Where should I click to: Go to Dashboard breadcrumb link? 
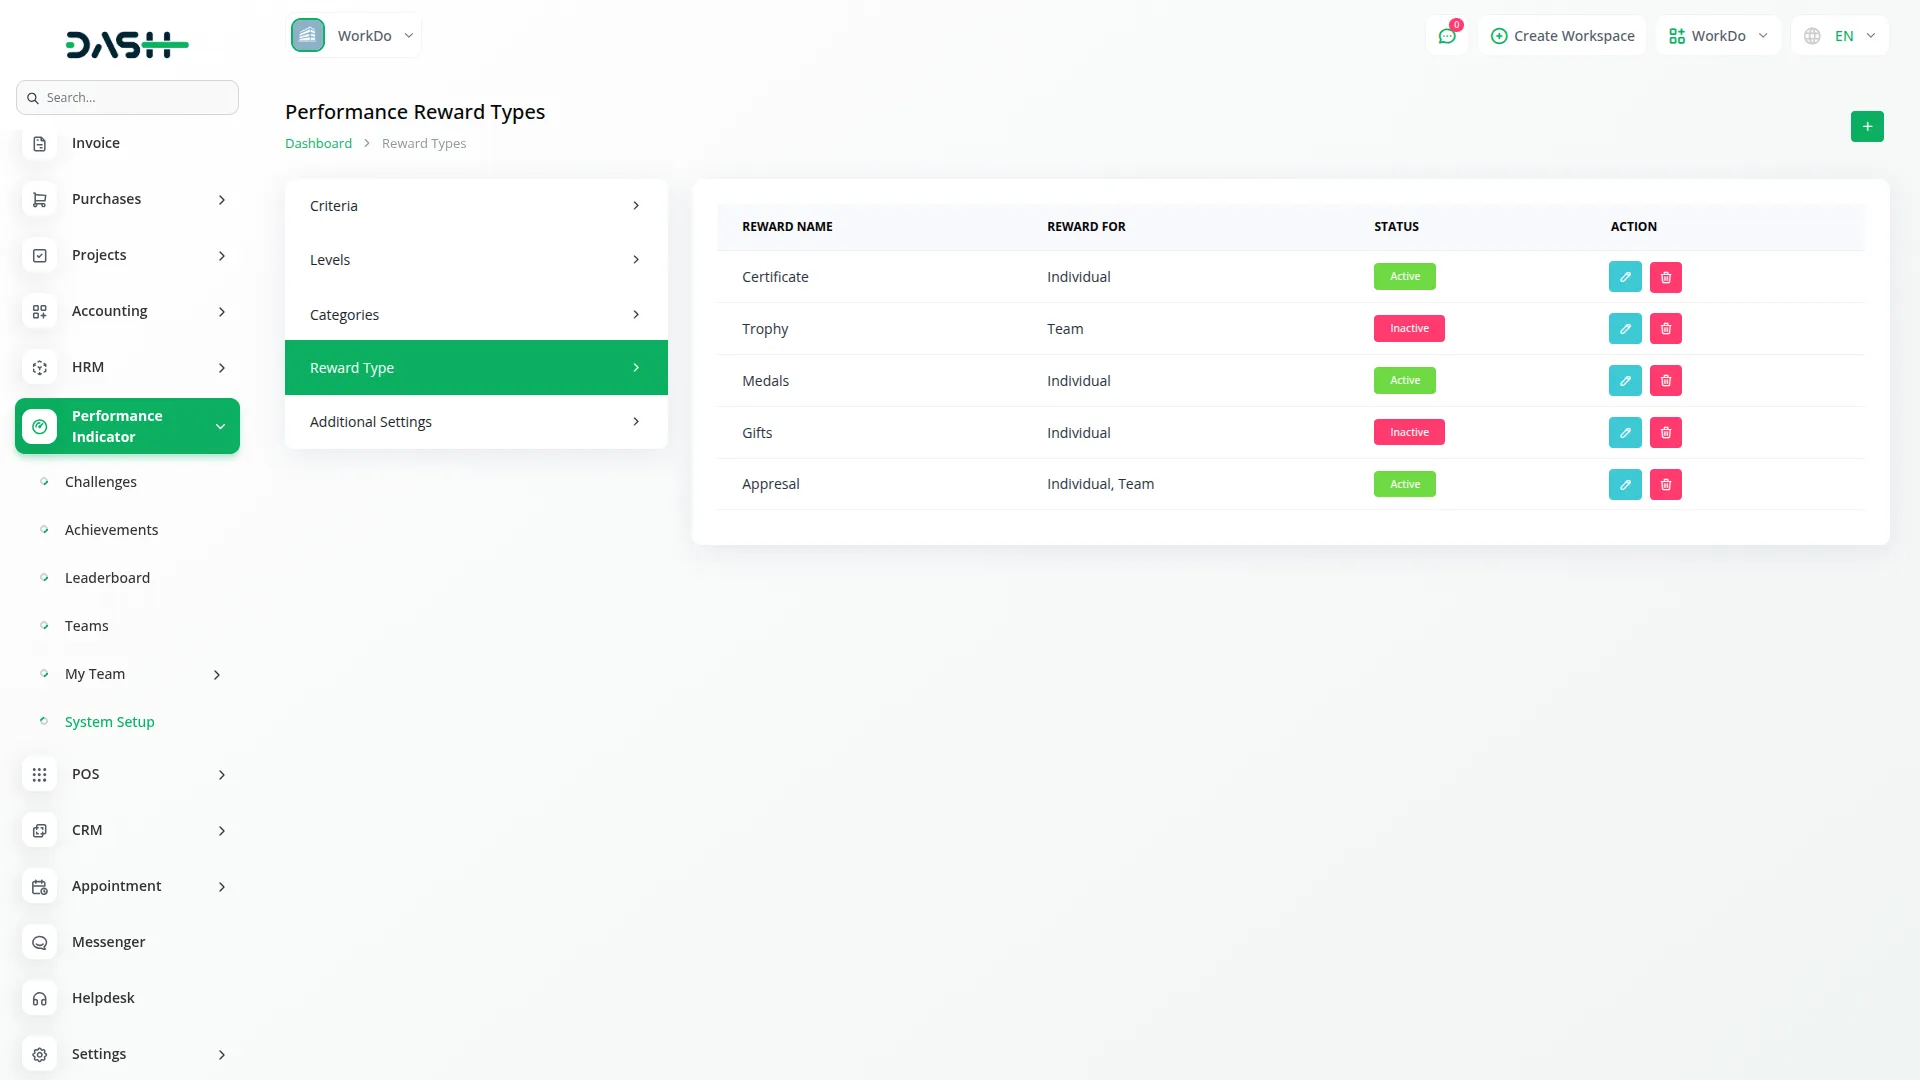318,144
